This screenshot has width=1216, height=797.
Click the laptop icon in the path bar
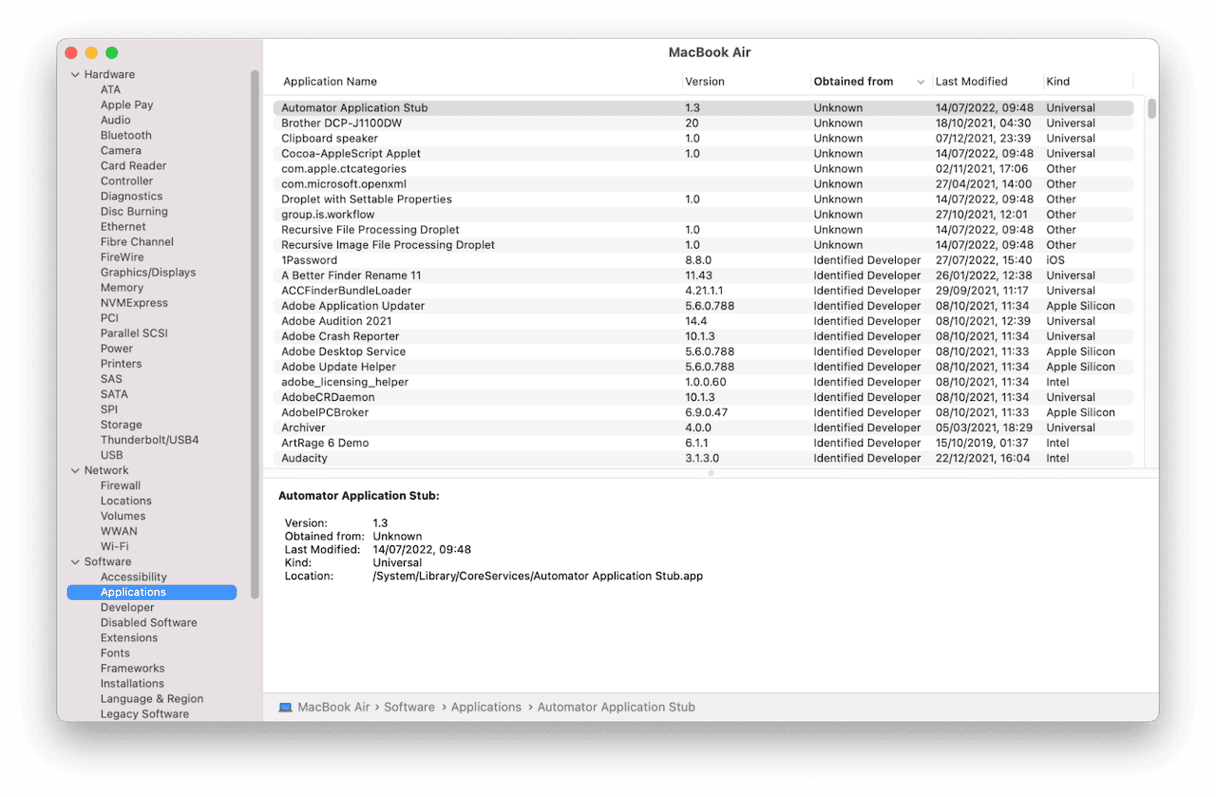(x=285, y=707)
